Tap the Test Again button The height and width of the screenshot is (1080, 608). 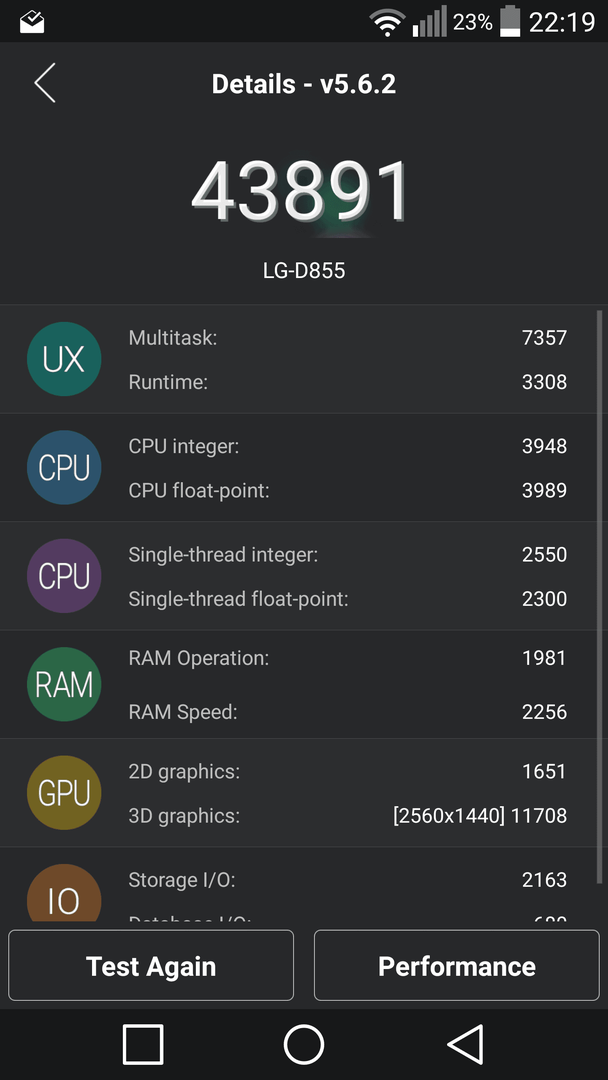click(x=151, y=965)
